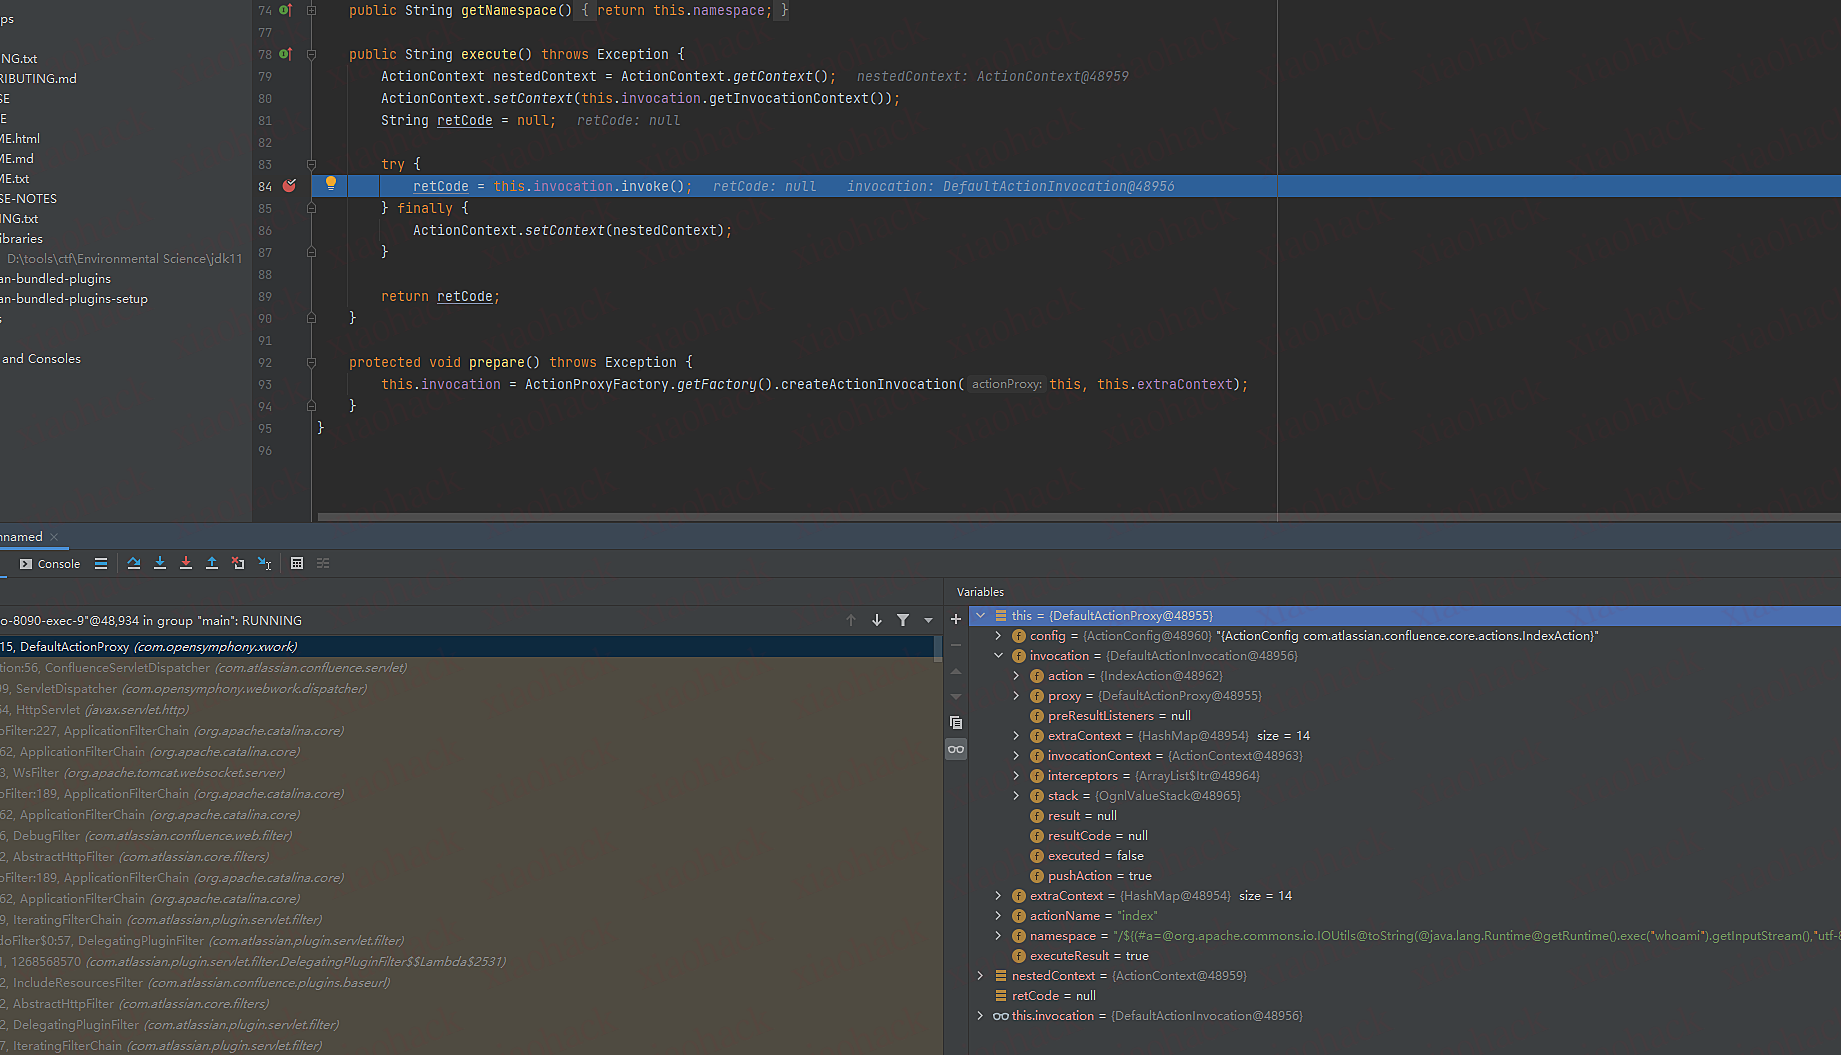Click the override gutter icon on line 78
This screenshot has width=1841, height=1055.
[285, 54]
